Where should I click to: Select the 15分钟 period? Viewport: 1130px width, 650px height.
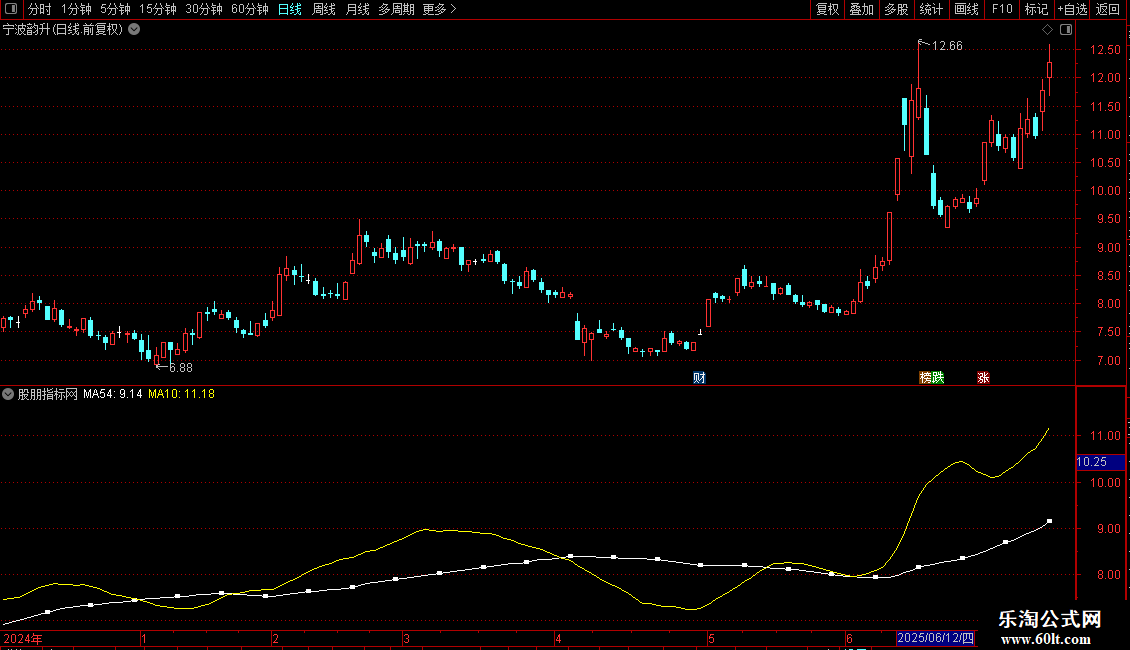coord(158,9)
